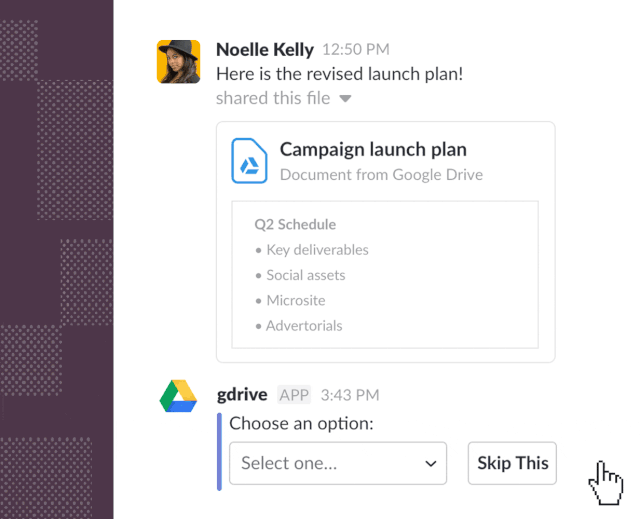Click the 'Here is the revised launch plan!' message

tap(340, 74)
